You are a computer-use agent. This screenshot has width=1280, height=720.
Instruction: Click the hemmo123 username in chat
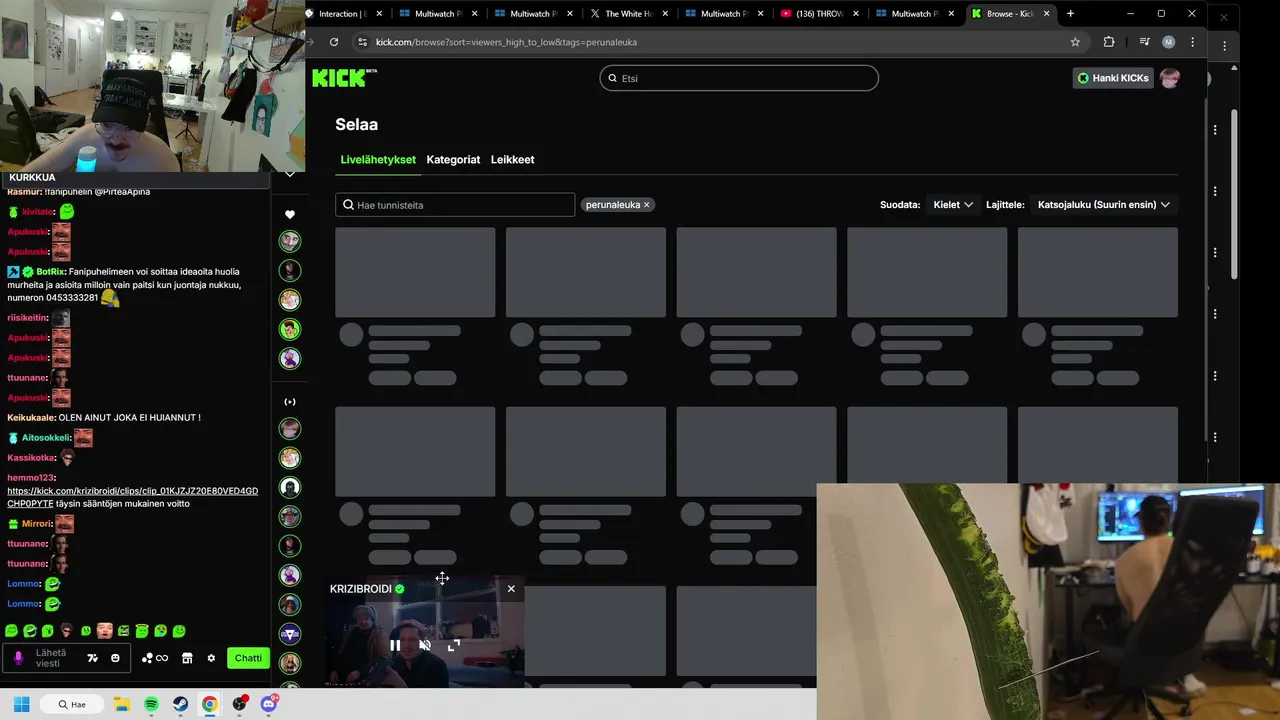pyautogui.click(x=31, y=478)
